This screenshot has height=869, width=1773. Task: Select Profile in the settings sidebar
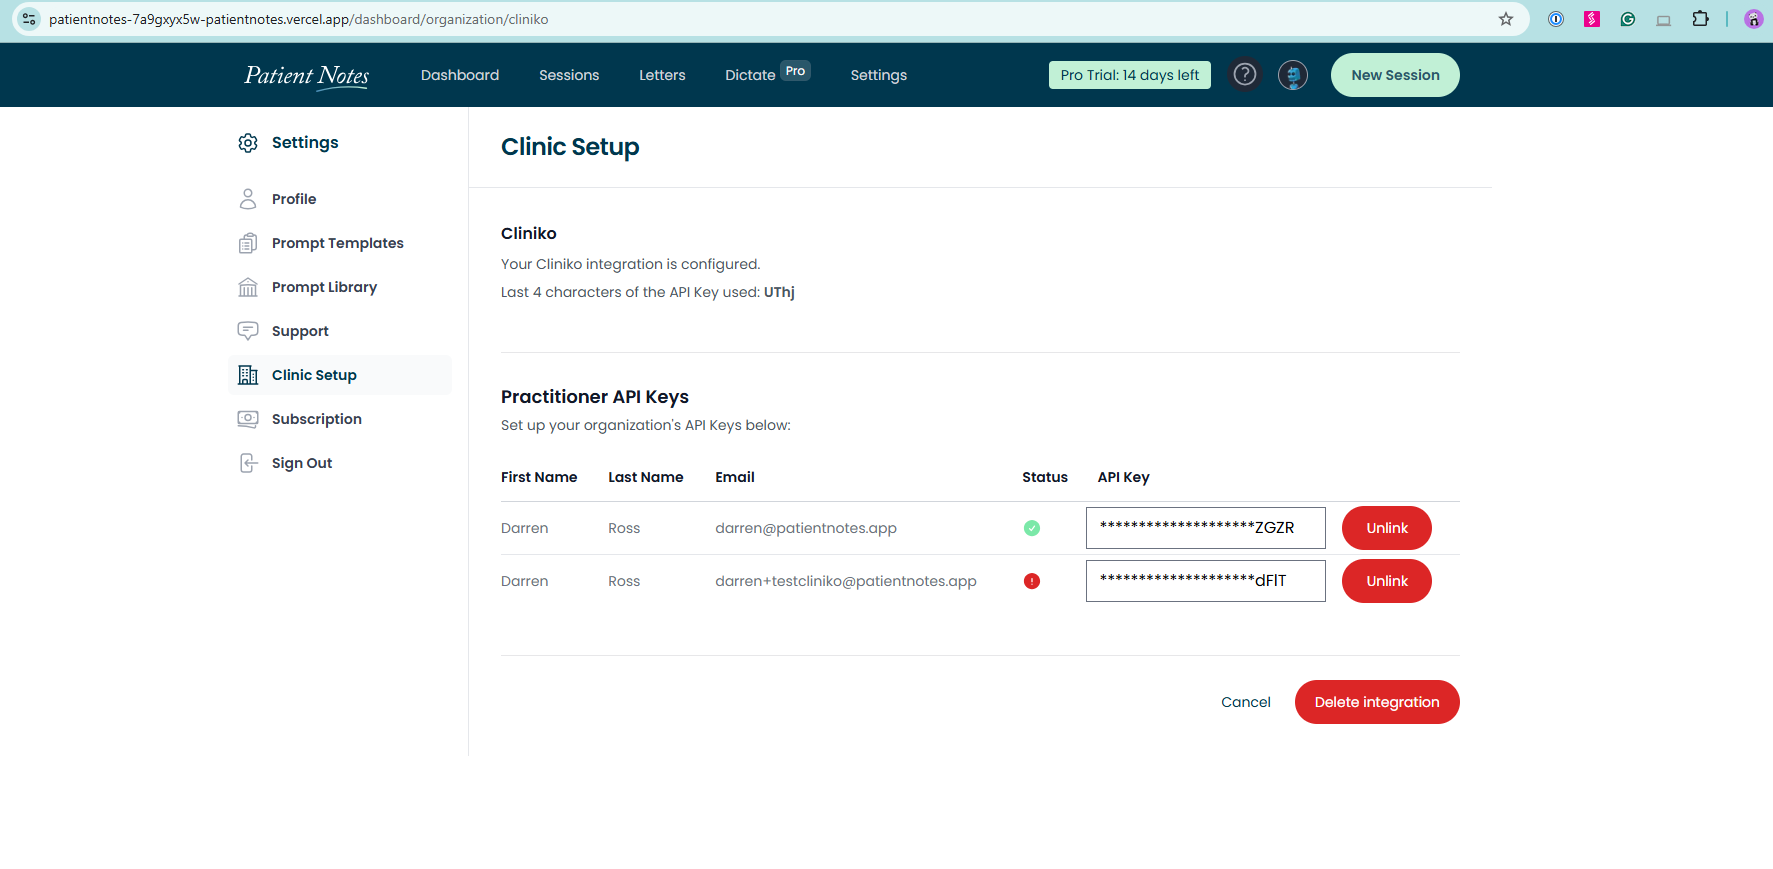click(x=340, y=199)
